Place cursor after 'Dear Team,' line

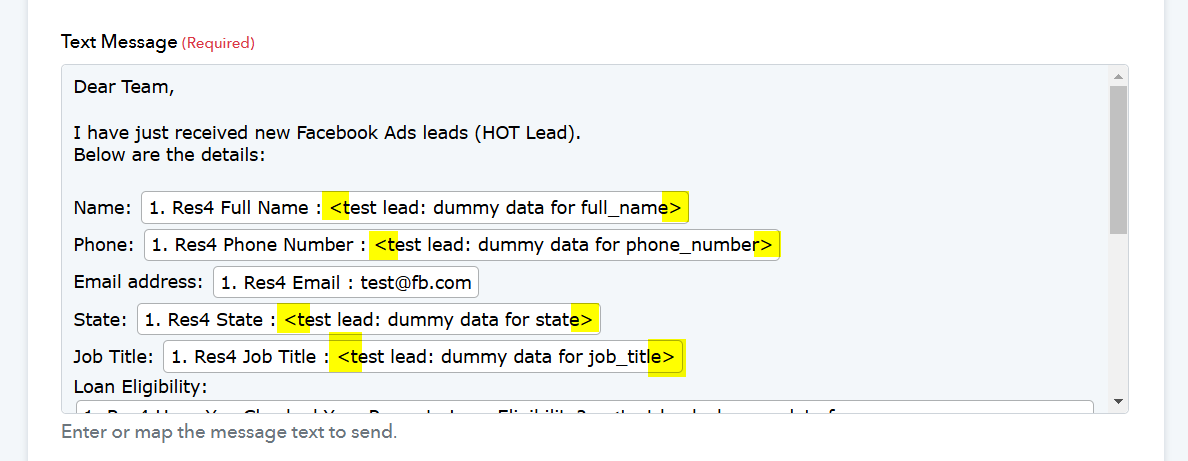tap(176, 87)
